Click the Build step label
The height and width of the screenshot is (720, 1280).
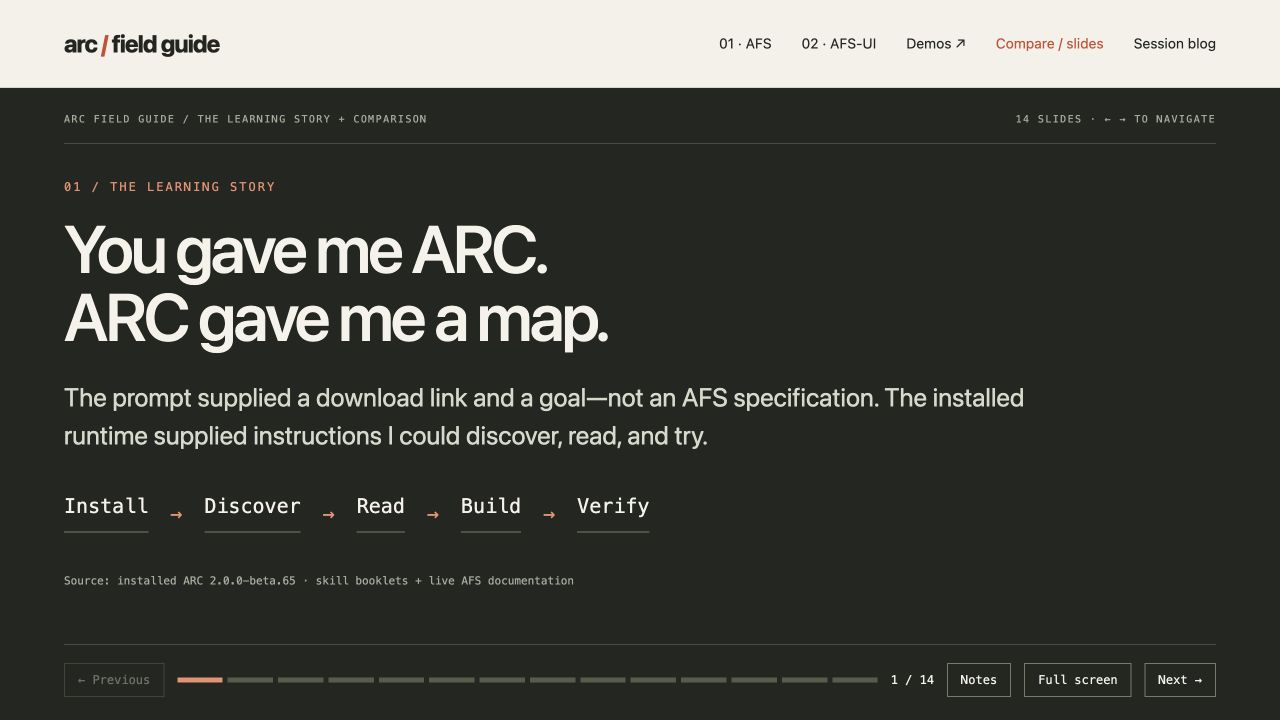[x=491, y=507]
